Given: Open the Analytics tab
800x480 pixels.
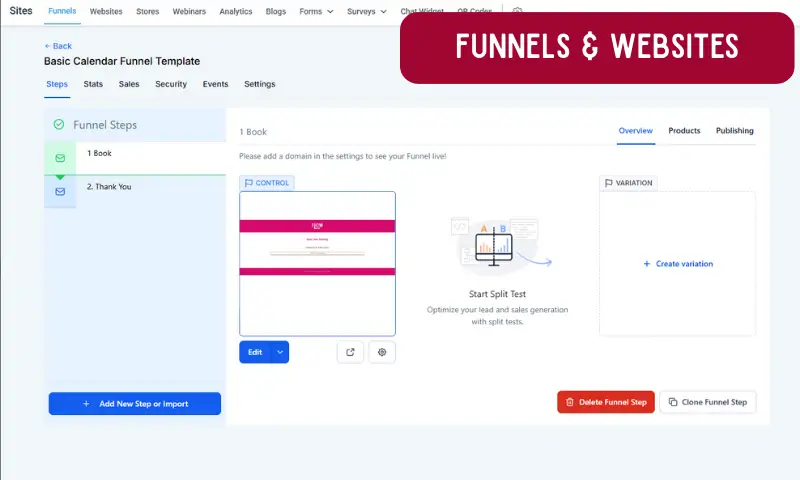Looking at the screenshot, I should pyautogui.click(x=236, y=11).
